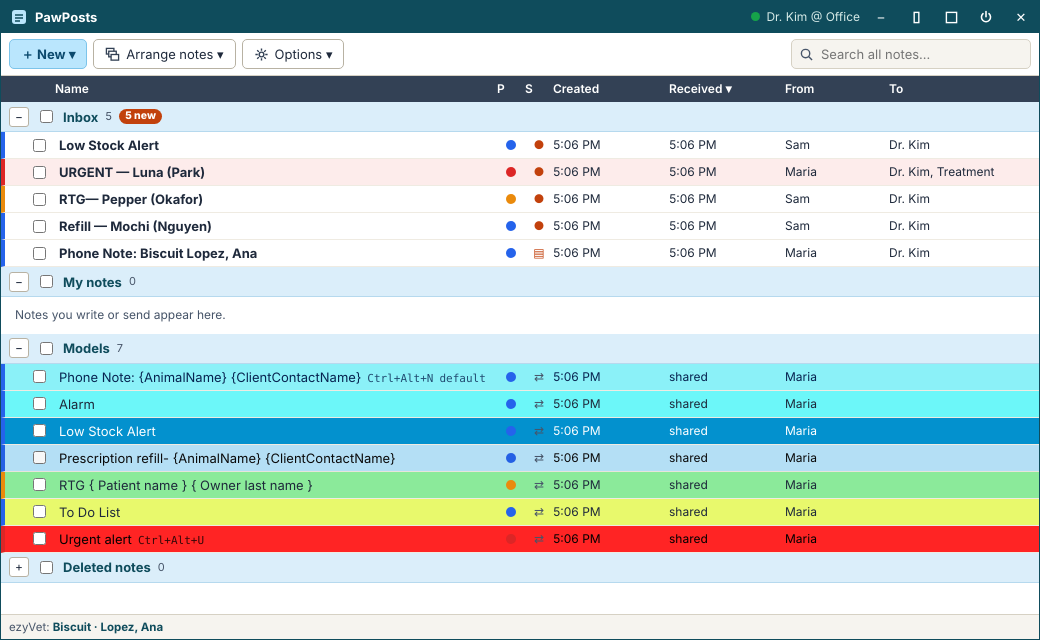Check the URGENT — Luna (Park) note
This screenshot has width=1040, height=640.
pos(40,172)
